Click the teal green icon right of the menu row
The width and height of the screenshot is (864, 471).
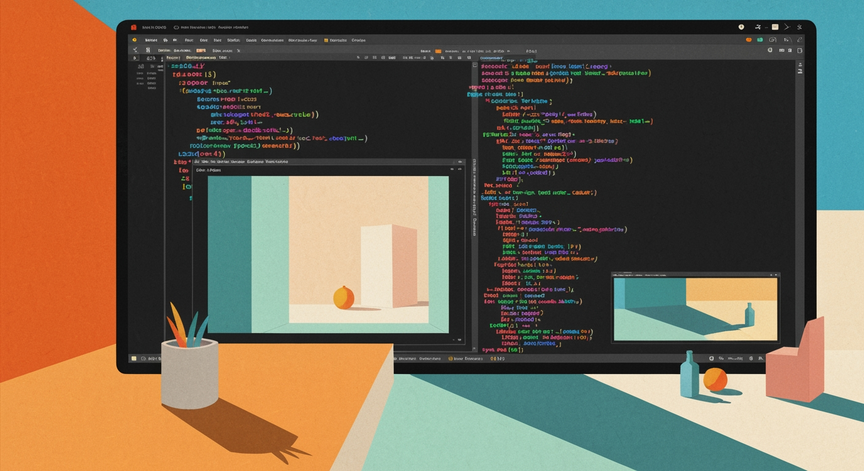(x=760, y=40)
